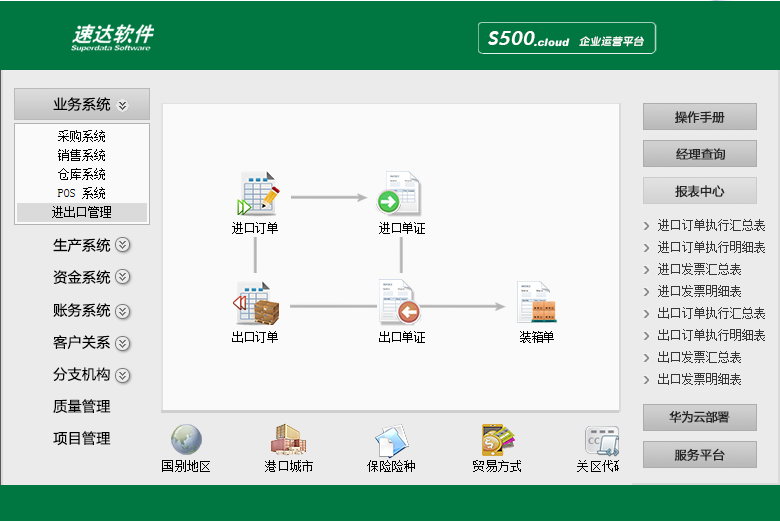Click the 报表中心 button
The height and width of the screenshot is (522, 780).
[x=699, y=191]
